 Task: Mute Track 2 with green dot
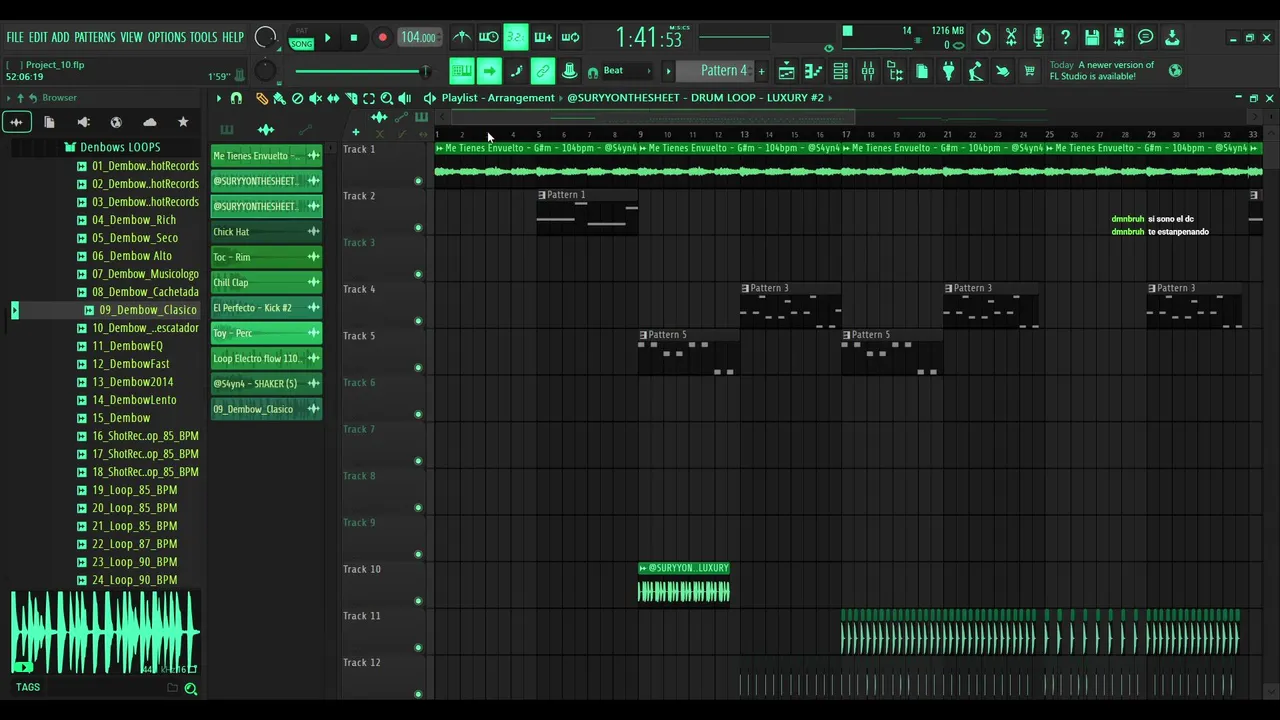click(x=418, y=228)
